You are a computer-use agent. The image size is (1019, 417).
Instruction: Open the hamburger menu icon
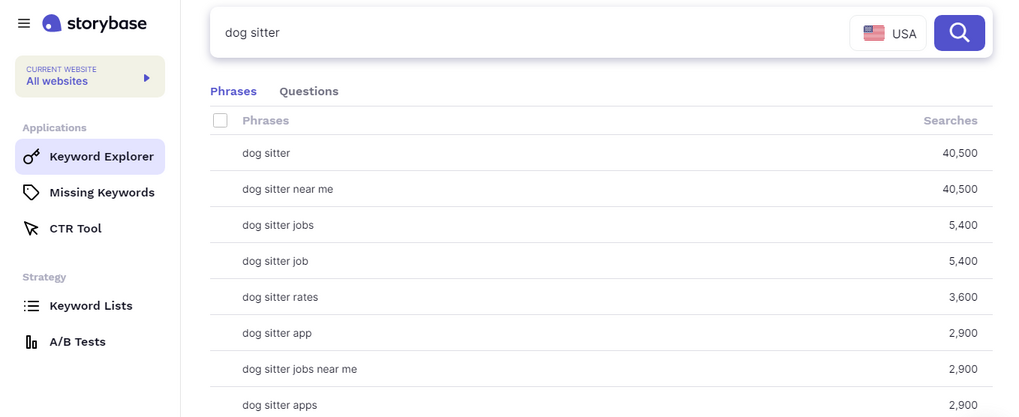(24, 24)
